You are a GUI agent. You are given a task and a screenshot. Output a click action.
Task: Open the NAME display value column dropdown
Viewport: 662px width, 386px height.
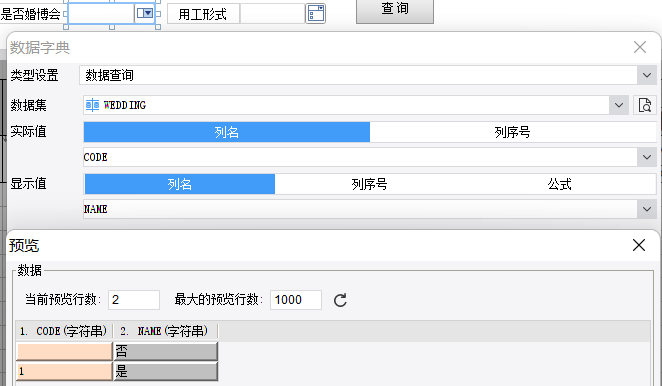pos(647,209)
